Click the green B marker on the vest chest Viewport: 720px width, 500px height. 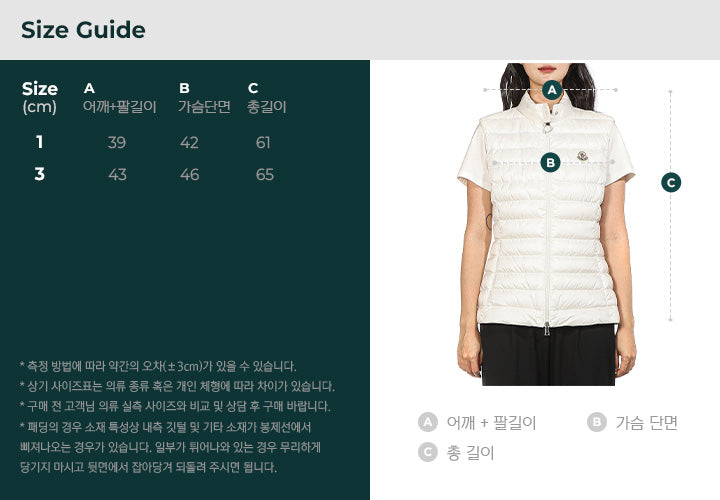551,163
